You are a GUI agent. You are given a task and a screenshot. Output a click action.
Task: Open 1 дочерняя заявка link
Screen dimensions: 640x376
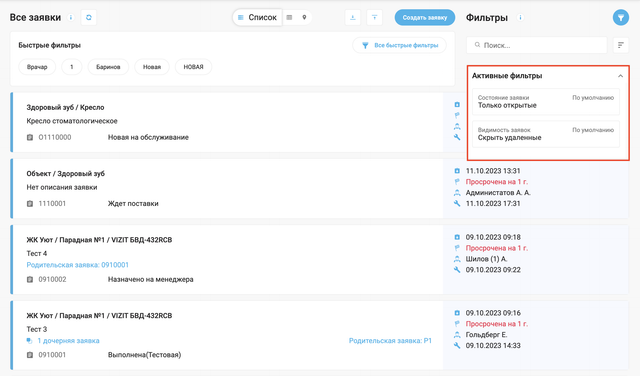click(x=69, y=341)
